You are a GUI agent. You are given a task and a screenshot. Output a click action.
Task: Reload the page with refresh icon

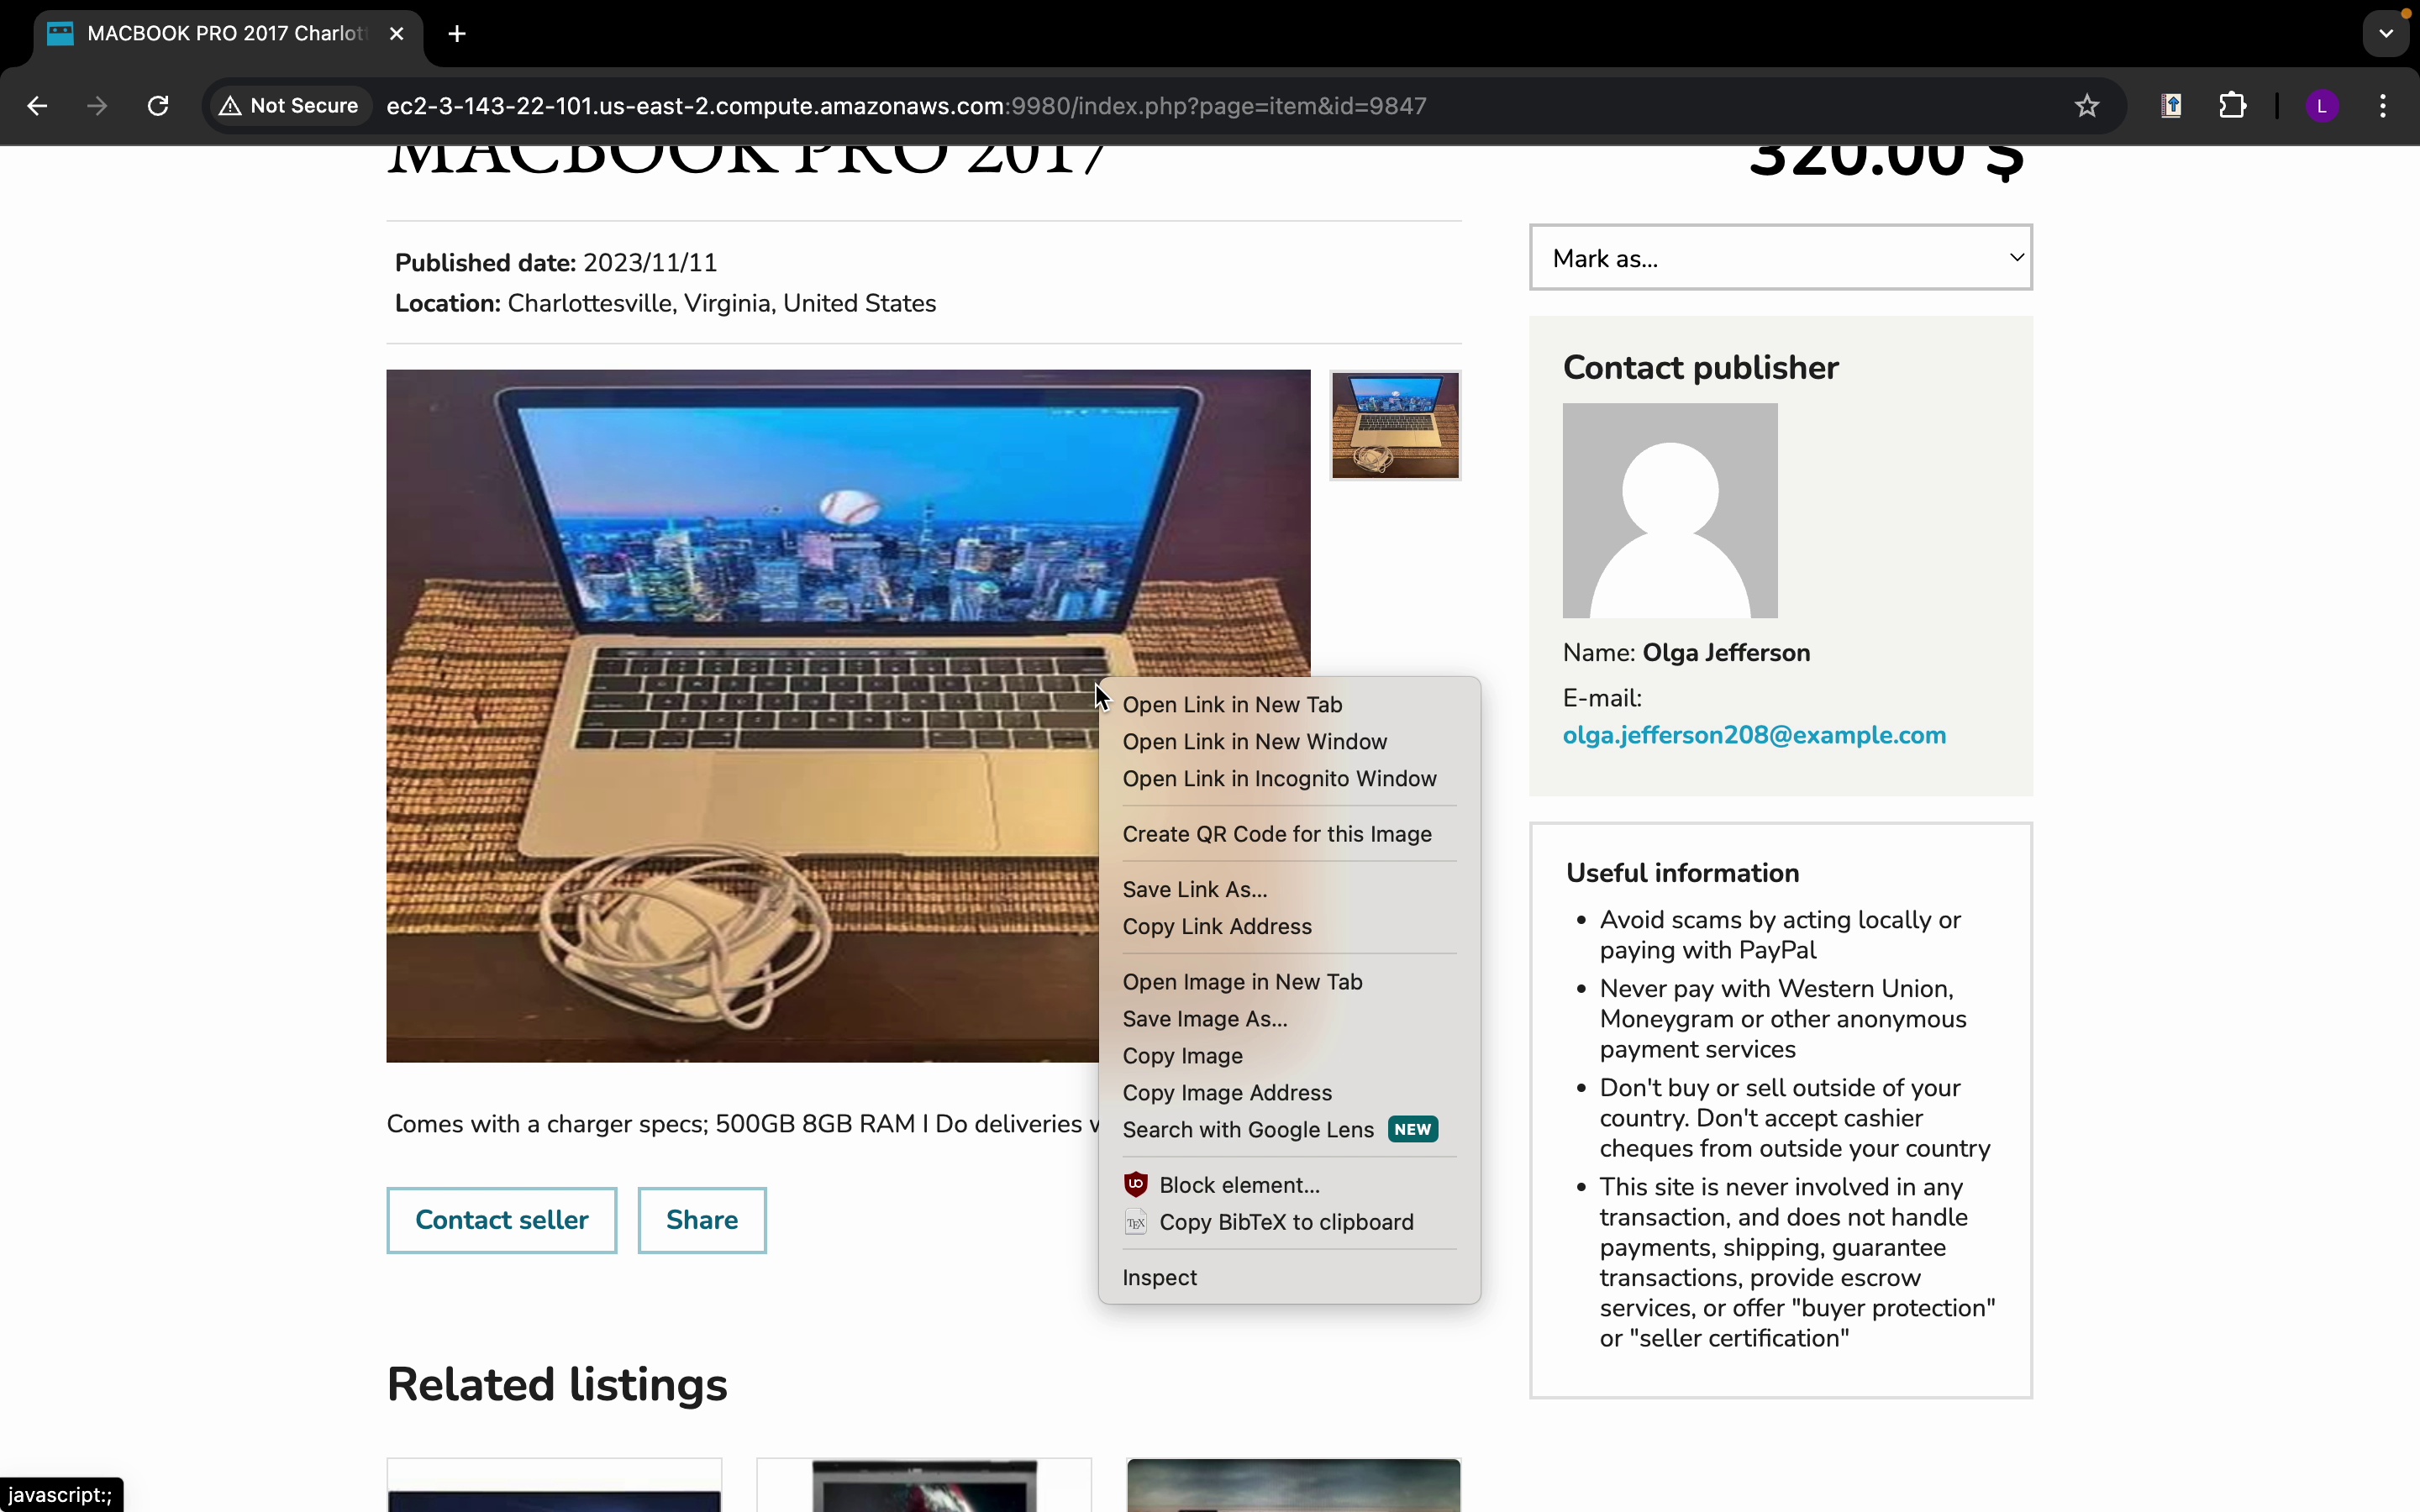click(158, 106)
